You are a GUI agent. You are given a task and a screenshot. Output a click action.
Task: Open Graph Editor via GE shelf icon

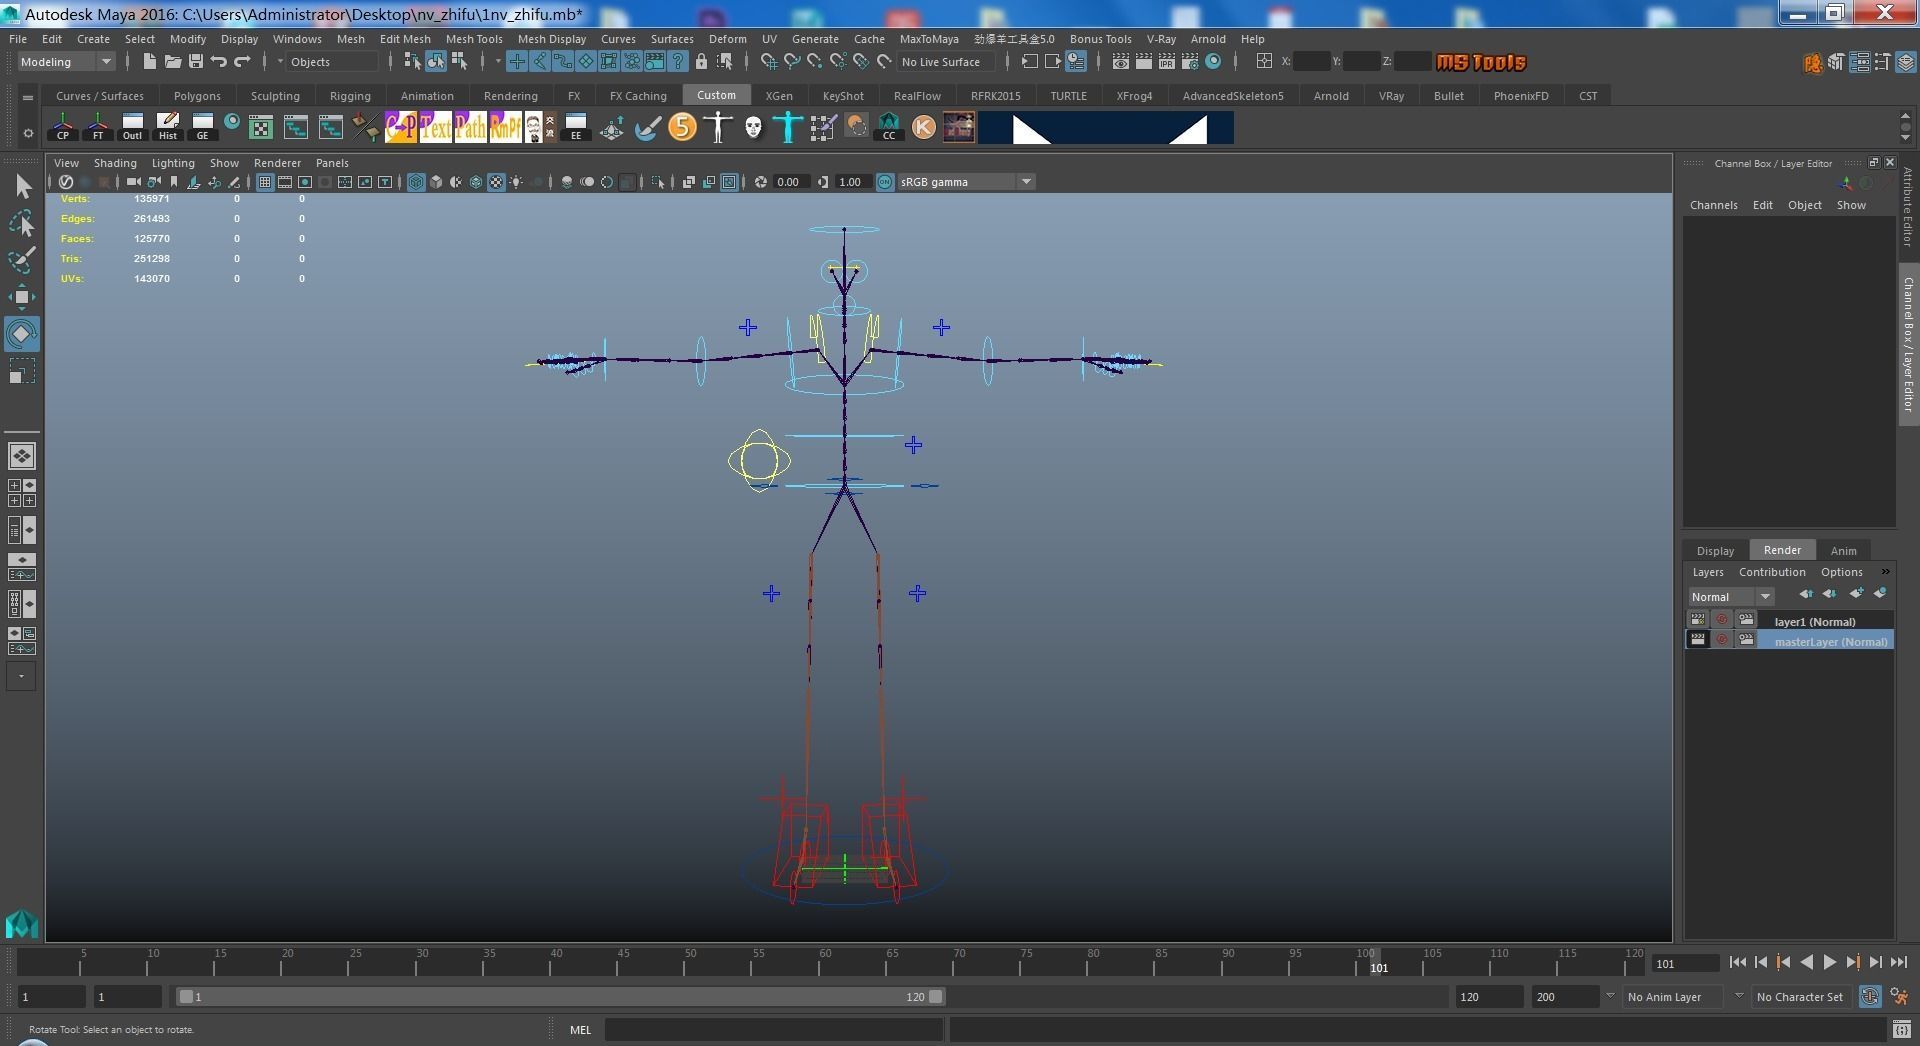(x=203, y=128)
